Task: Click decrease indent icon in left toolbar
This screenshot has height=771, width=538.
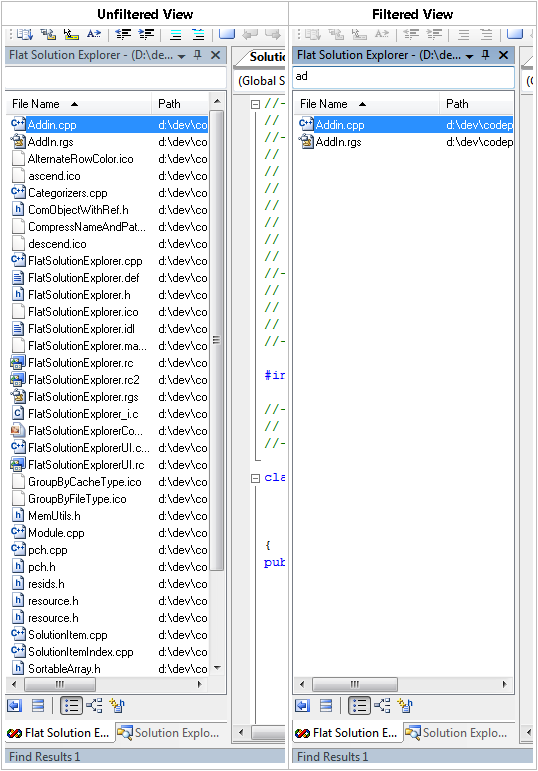Action: 123,34
